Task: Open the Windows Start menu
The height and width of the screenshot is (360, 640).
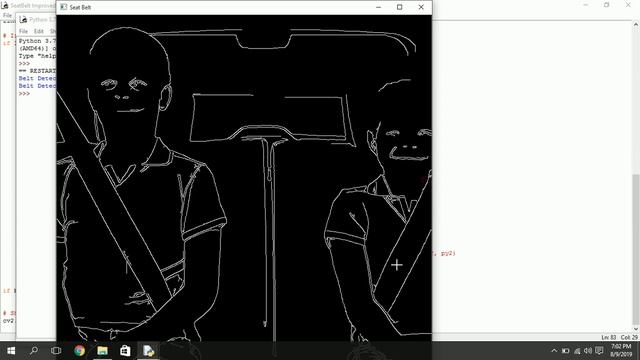Action: [x=11, y=351]
